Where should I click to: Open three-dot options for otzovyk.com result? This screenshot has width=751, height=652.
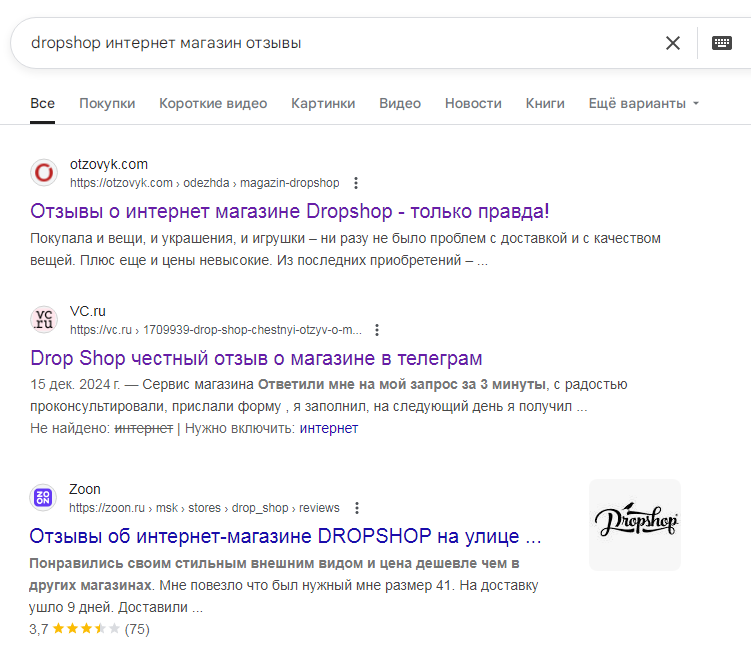click(357, 183)
